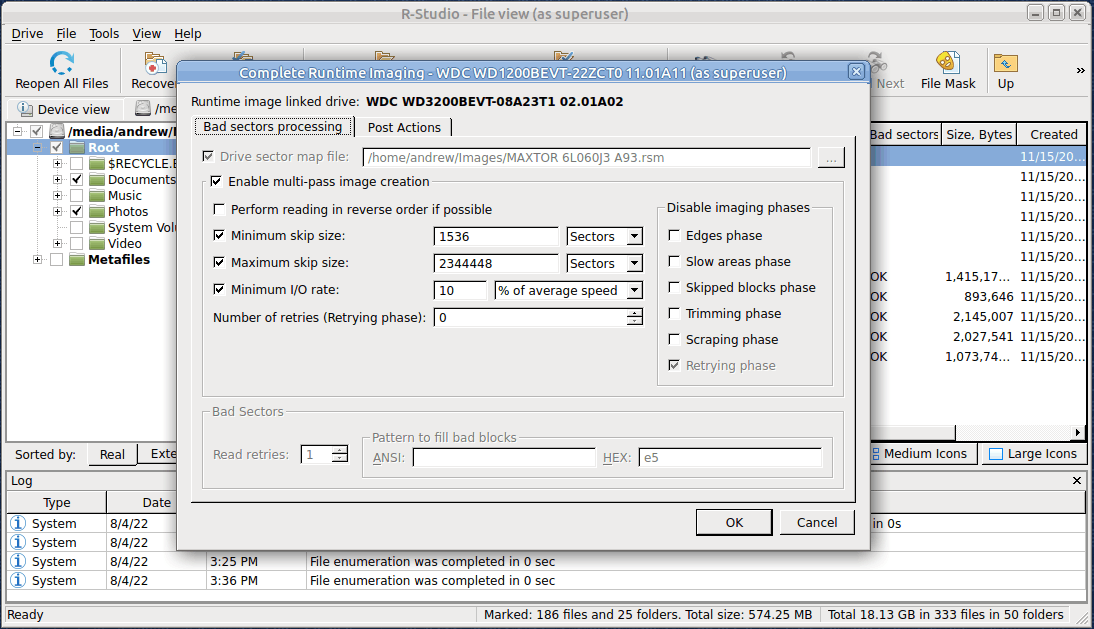Enable reading in reverse order option
Image resolution: width=1094 pixels, height=629 pixels.
point(219,209)
